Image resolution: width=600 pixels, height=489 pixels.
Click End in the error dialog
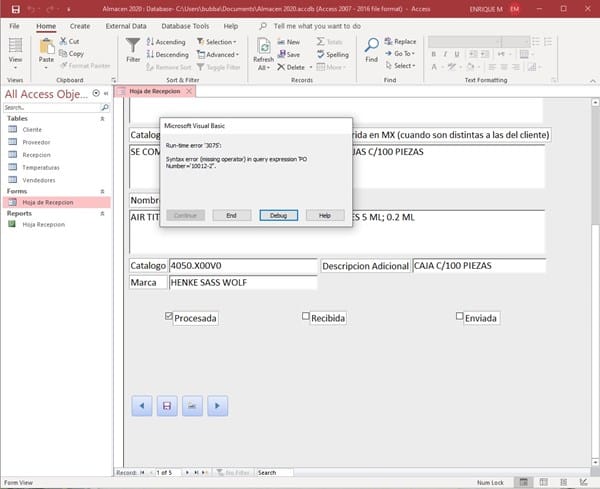pyautogui.click(x=232, y=215)
